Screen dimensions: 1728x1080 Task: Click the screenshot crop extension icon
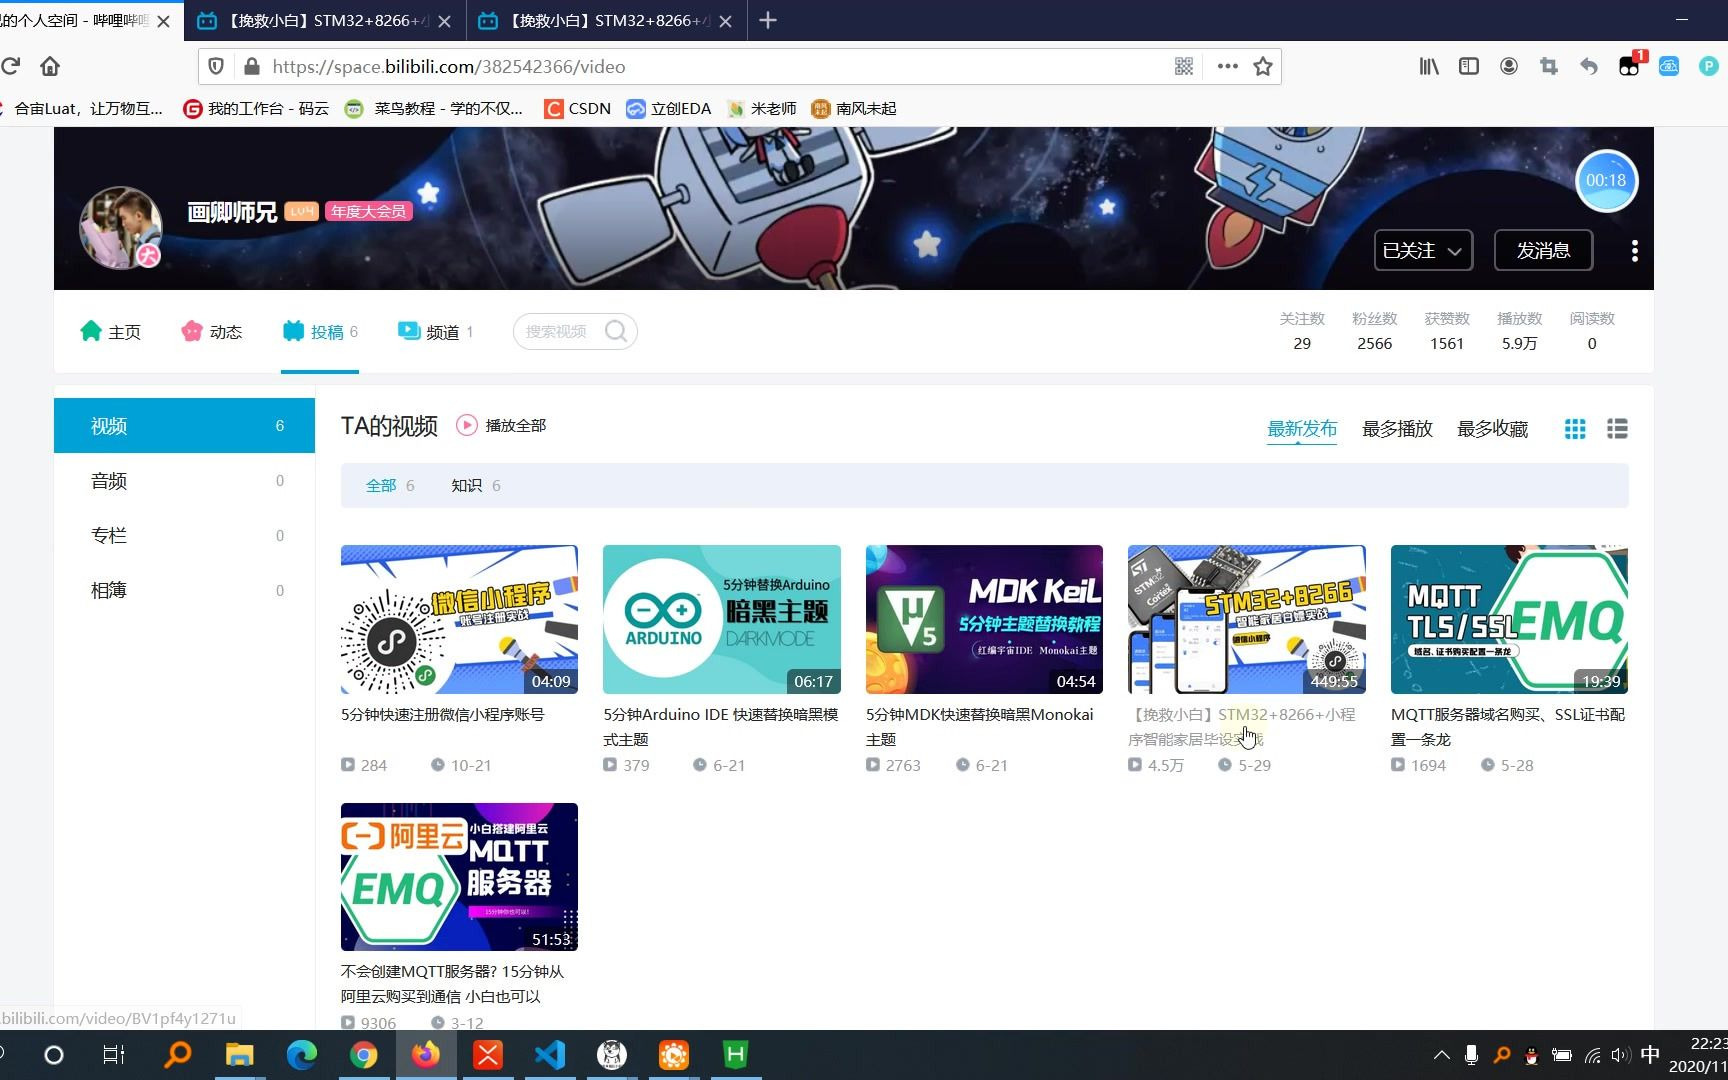pos(1549,66)
